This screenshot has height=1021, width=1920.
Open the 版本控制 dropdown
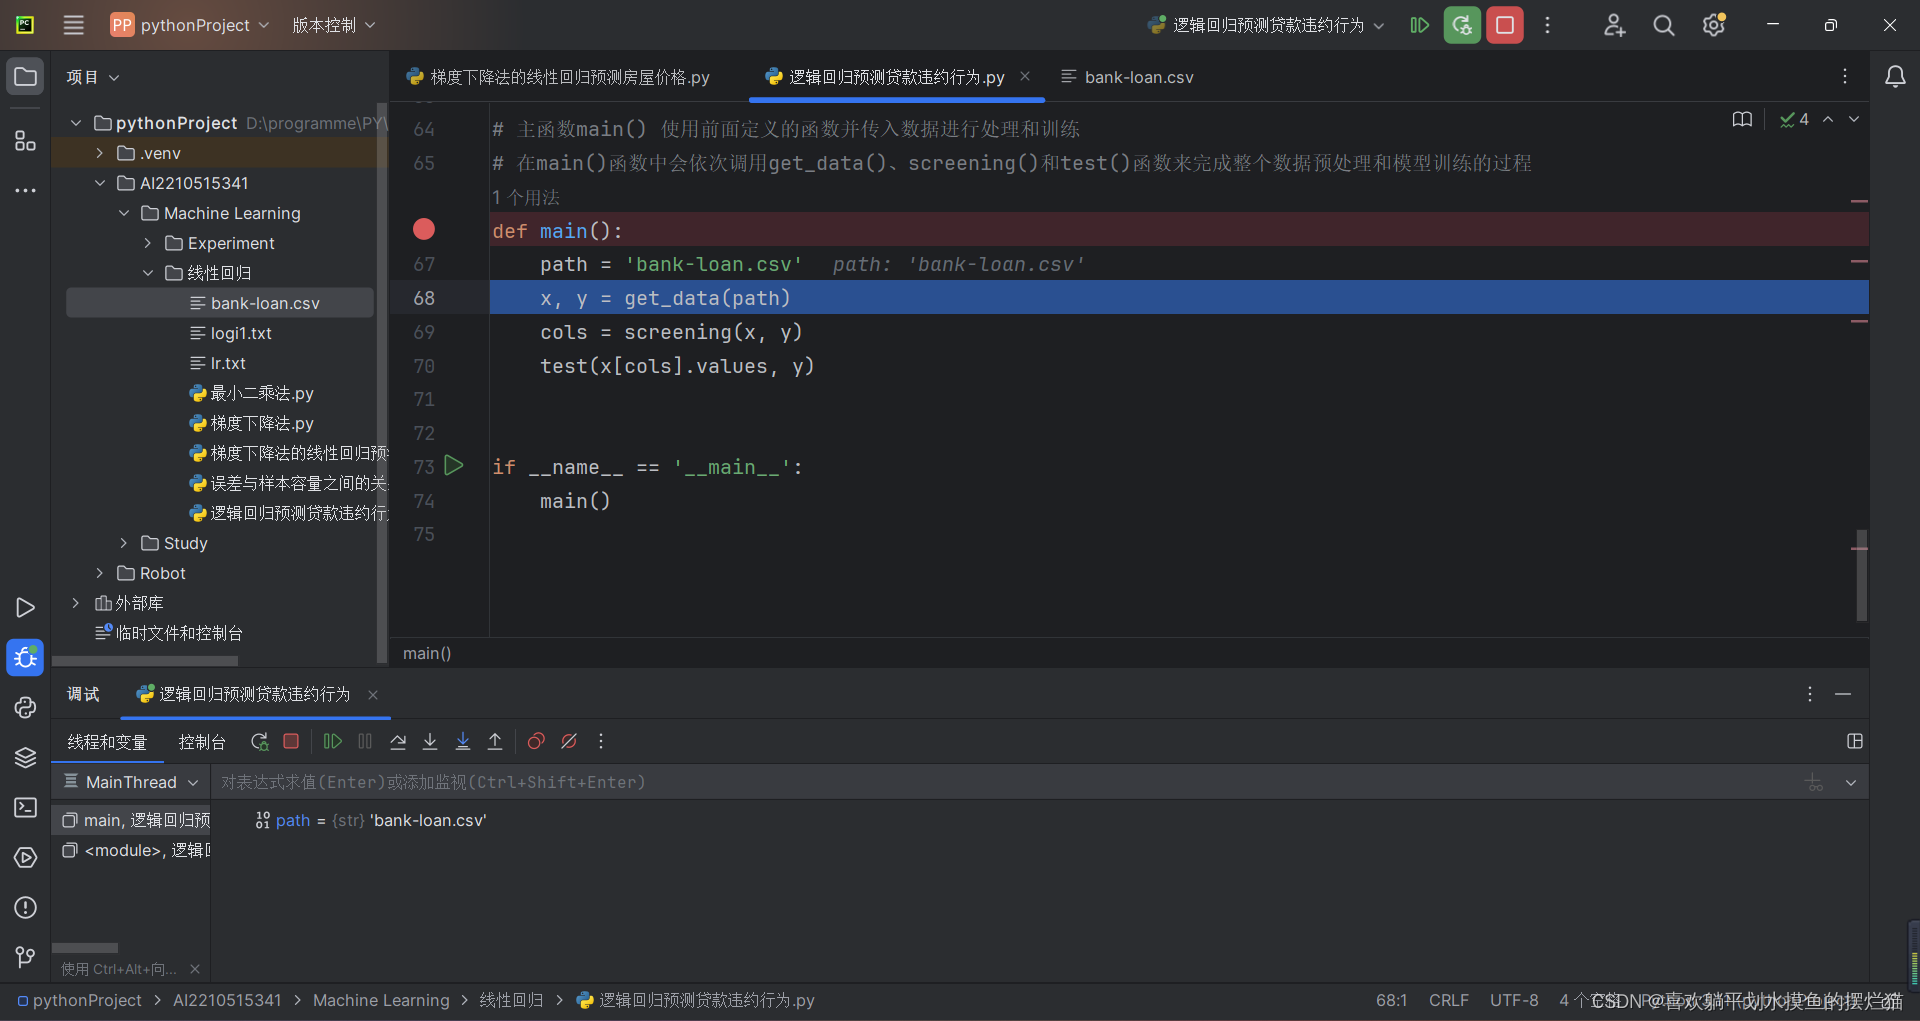pyautogui.click(x=333, y=25)
